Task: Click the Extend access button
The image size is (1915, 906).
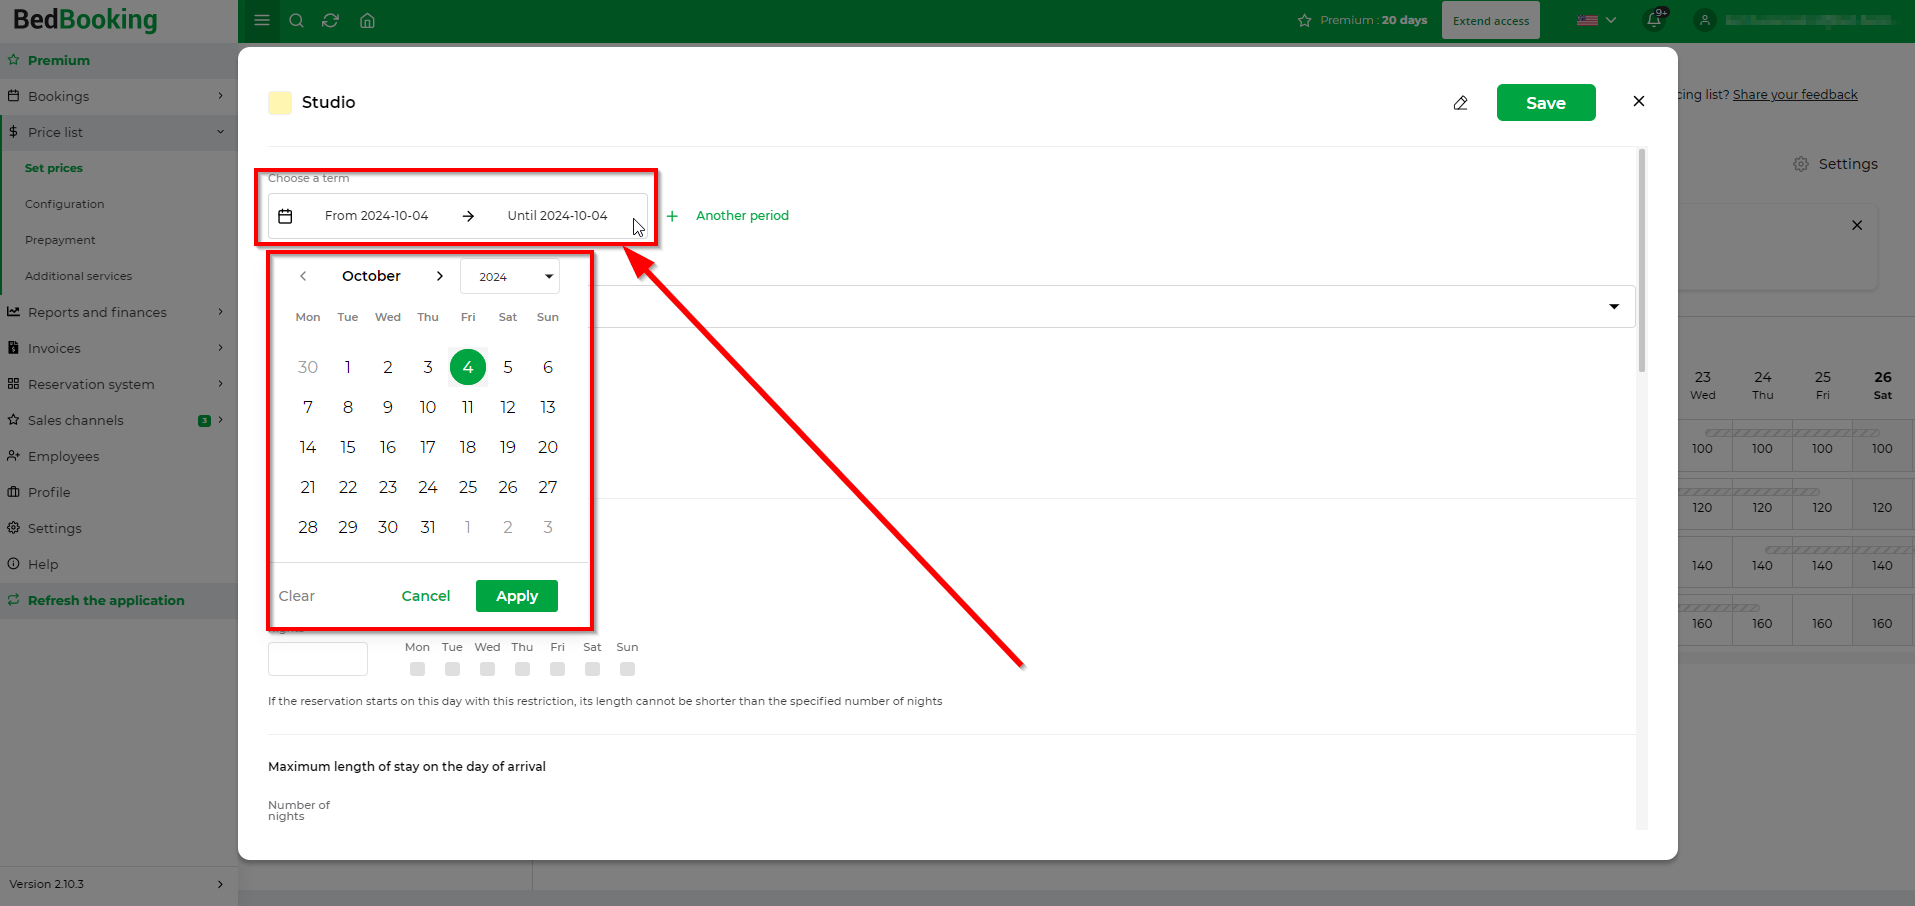Action: click(x=1491, y=20)
